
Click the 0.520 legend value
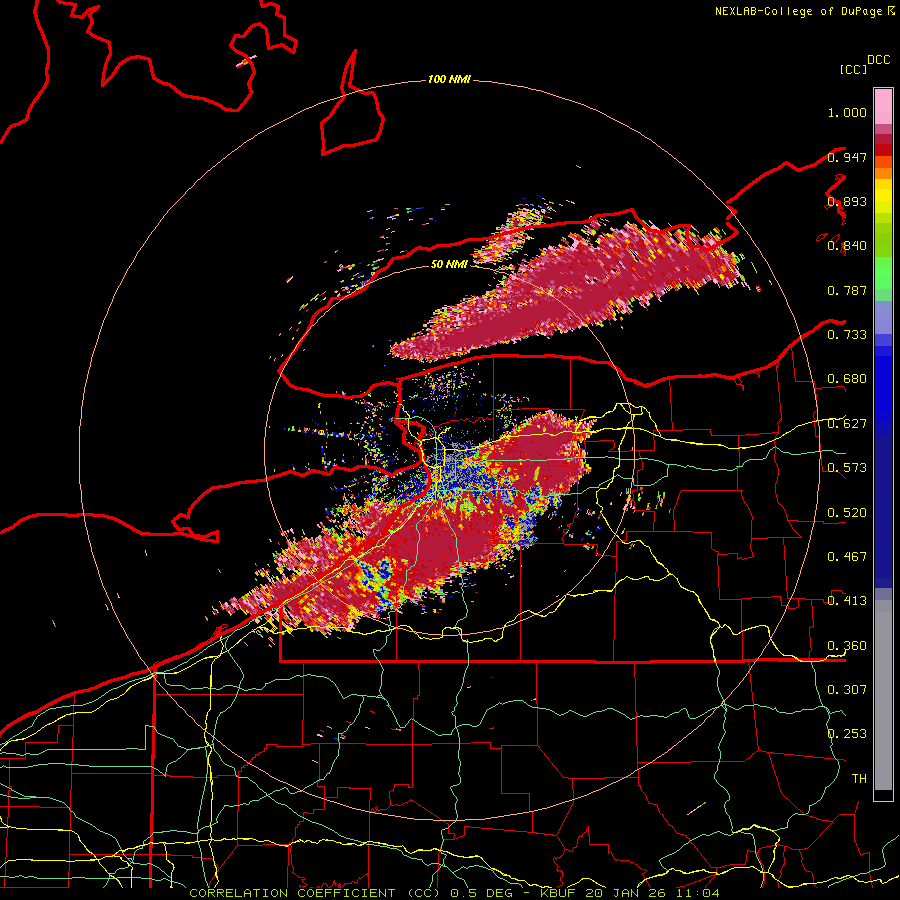tap(847, 513)
